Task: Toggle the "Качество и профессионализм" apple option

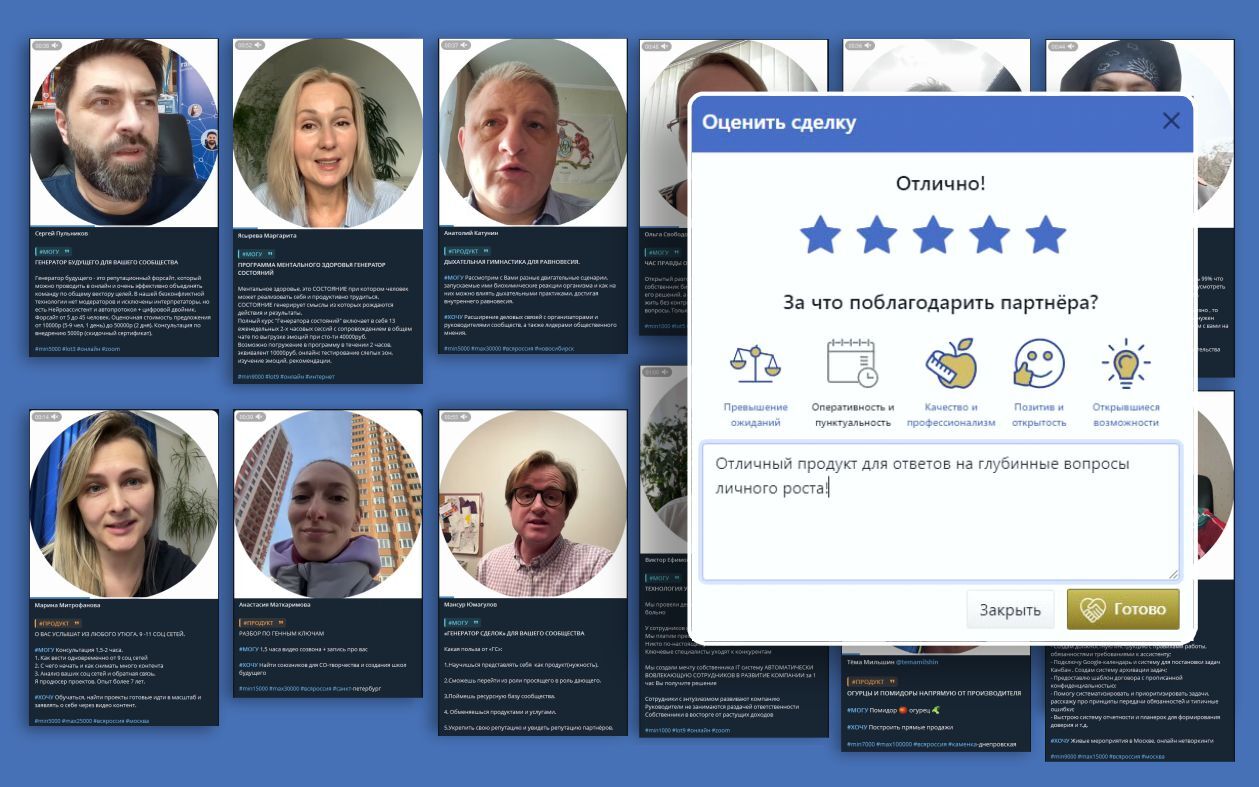Action: [x=951, y=384]
